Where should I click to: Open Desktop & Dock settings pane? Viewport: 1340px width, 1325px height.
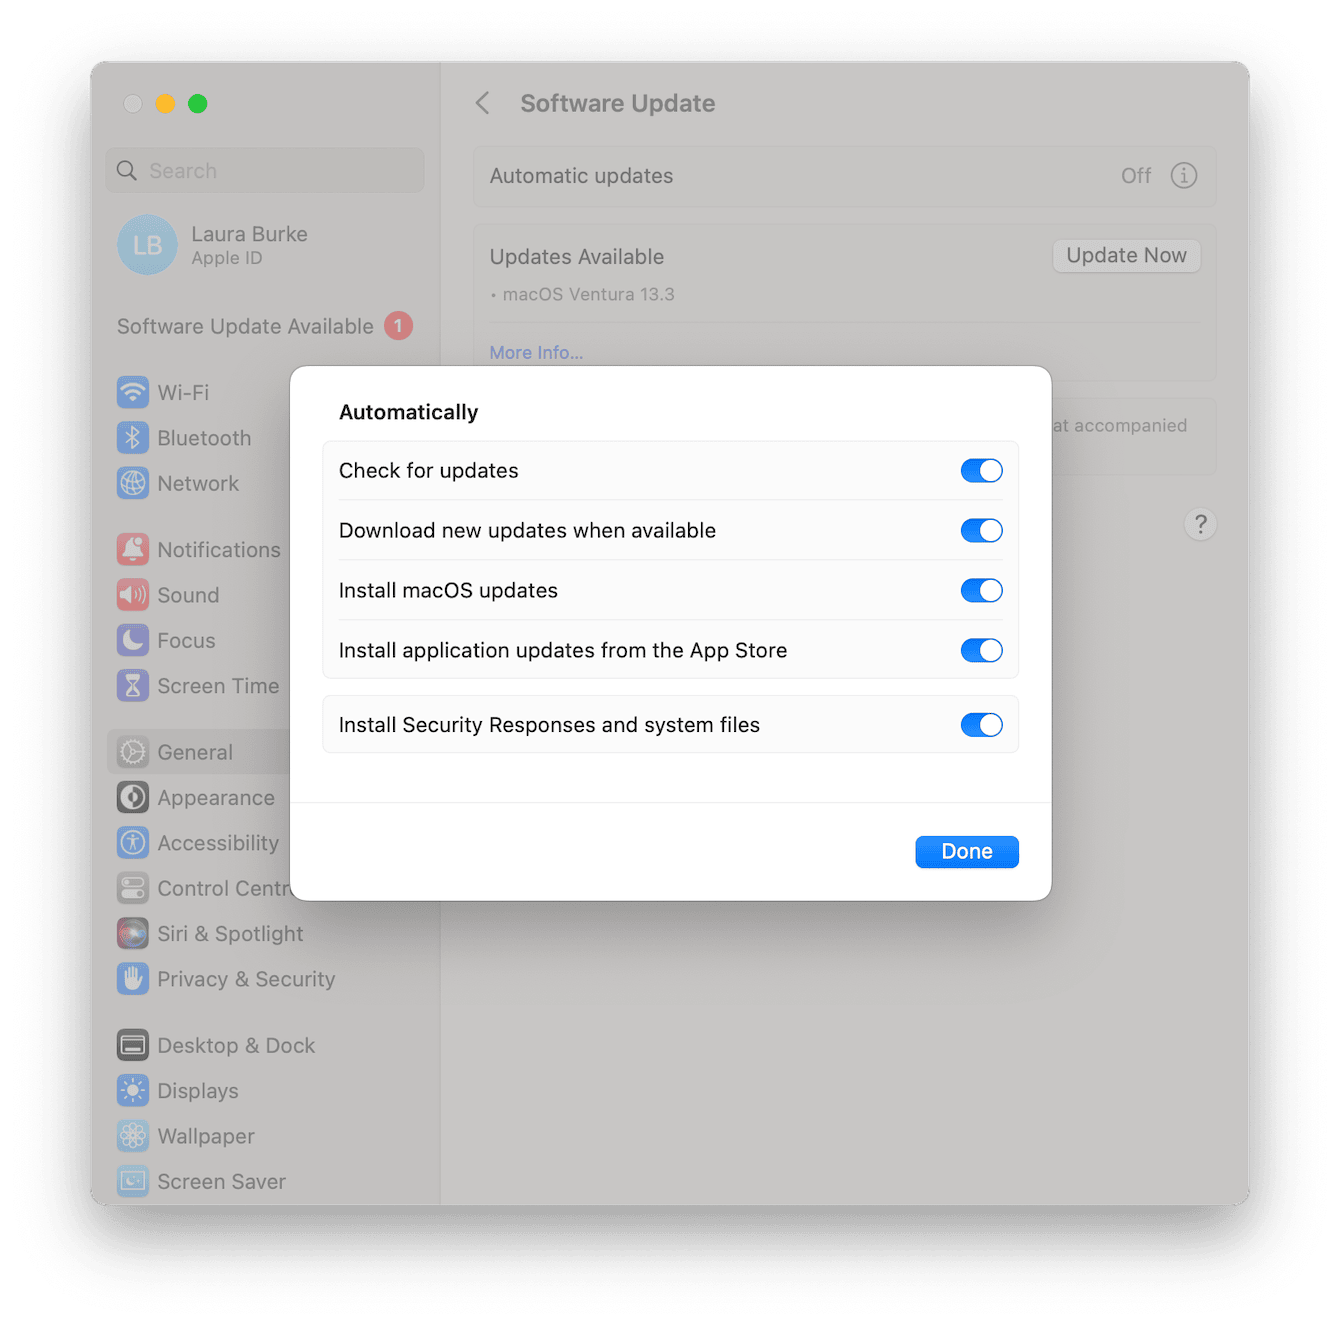click(x=235, y=1045)
